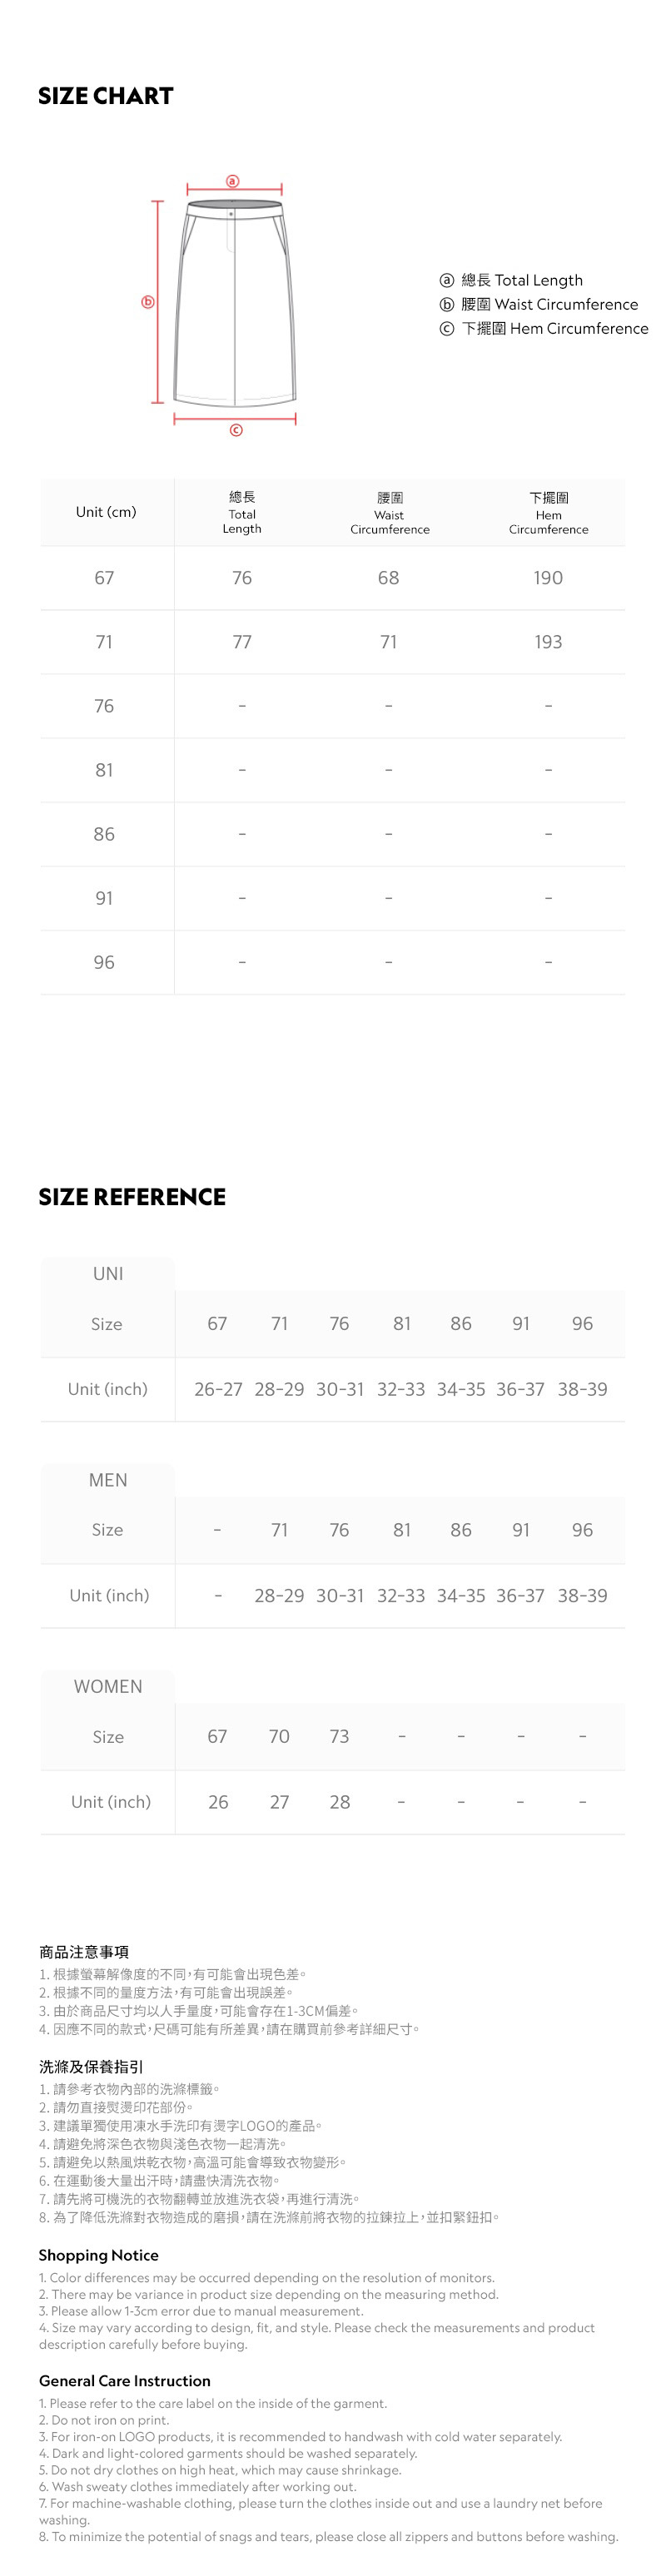Click size 73 in the WOMEN table
Screen dimensions: 666x2576
pos(340,1736)
